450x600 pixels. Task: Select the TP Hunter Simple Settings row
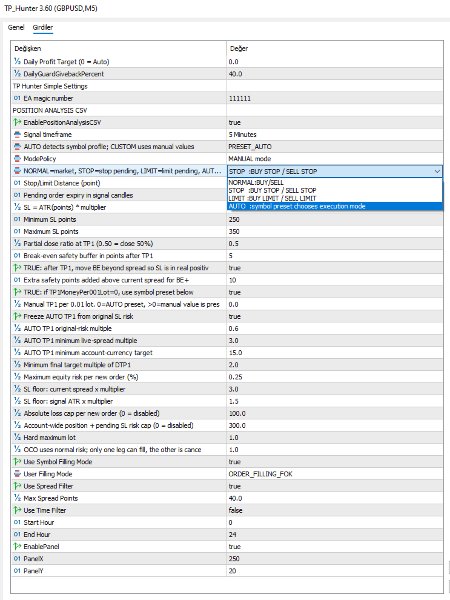[227, 86]
